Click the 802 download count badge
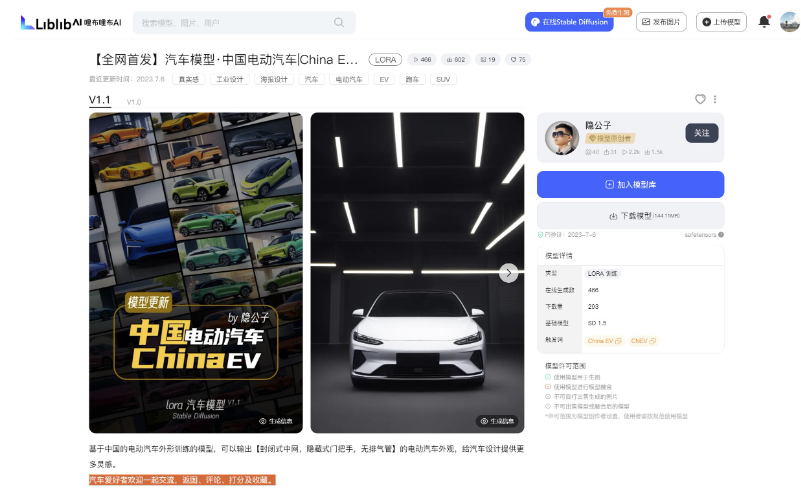Image resolution: width=801 pixels, height=490 pixels. [x=456, y=60]
